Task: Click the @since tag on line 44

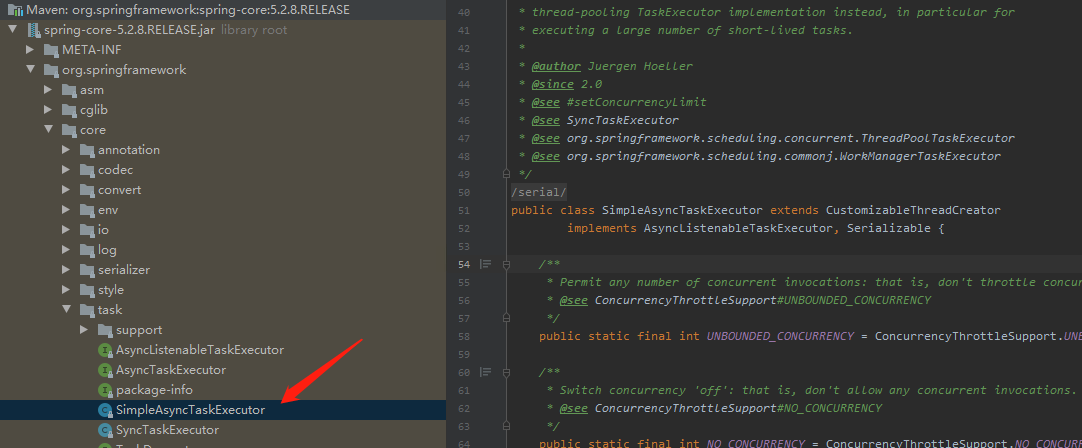Action: (x=552, y=84)
